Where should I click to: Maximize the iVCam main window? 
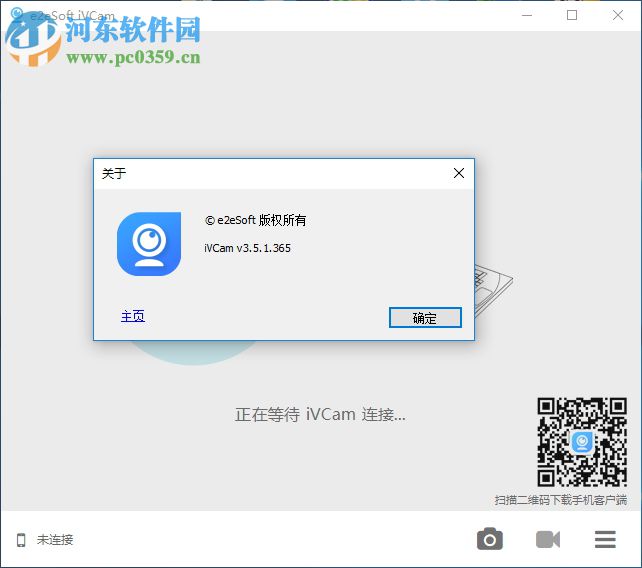[x=572, y=15]
